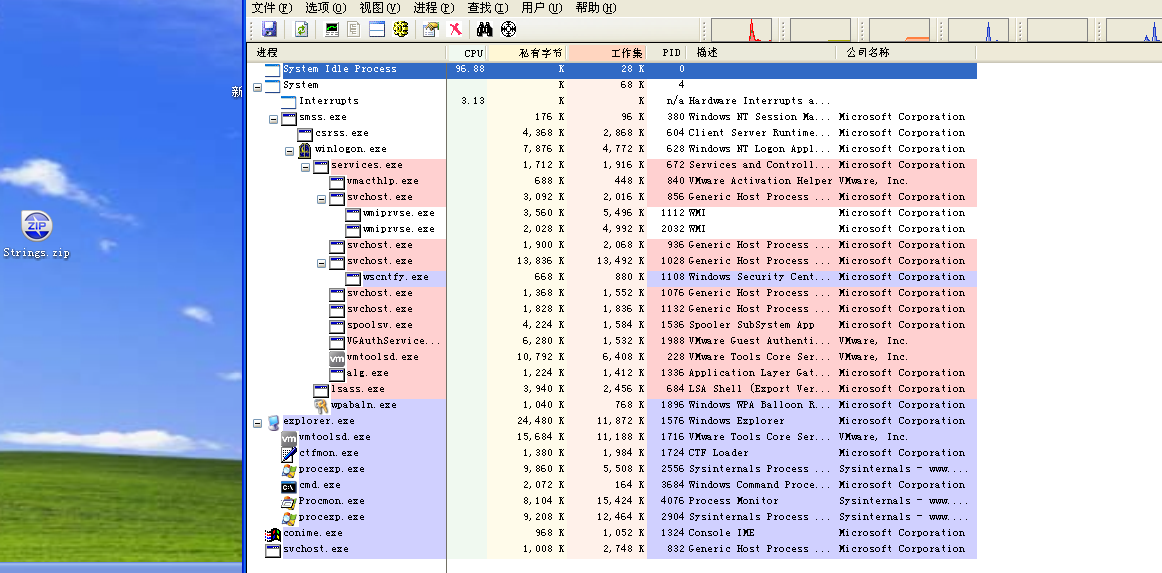Sort by the 私有字节 column header
This screenshot has height=573, width=1162.
[528, 53]
